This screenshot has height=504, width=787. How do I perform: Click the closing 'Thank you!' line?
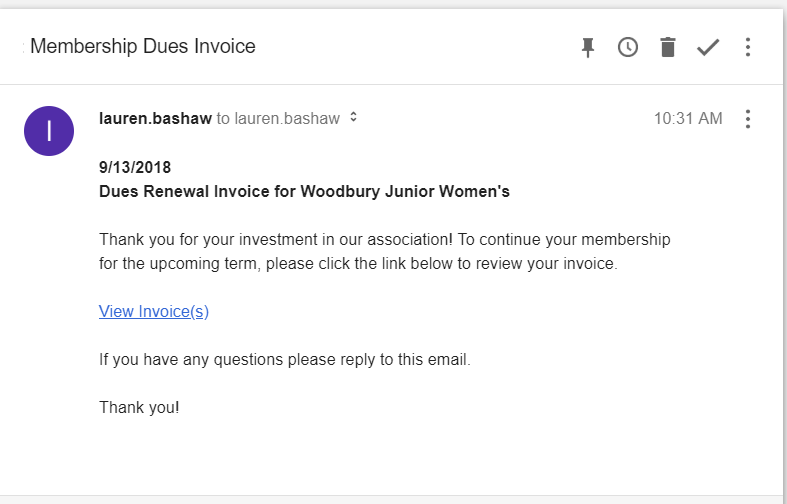[139, 407]
